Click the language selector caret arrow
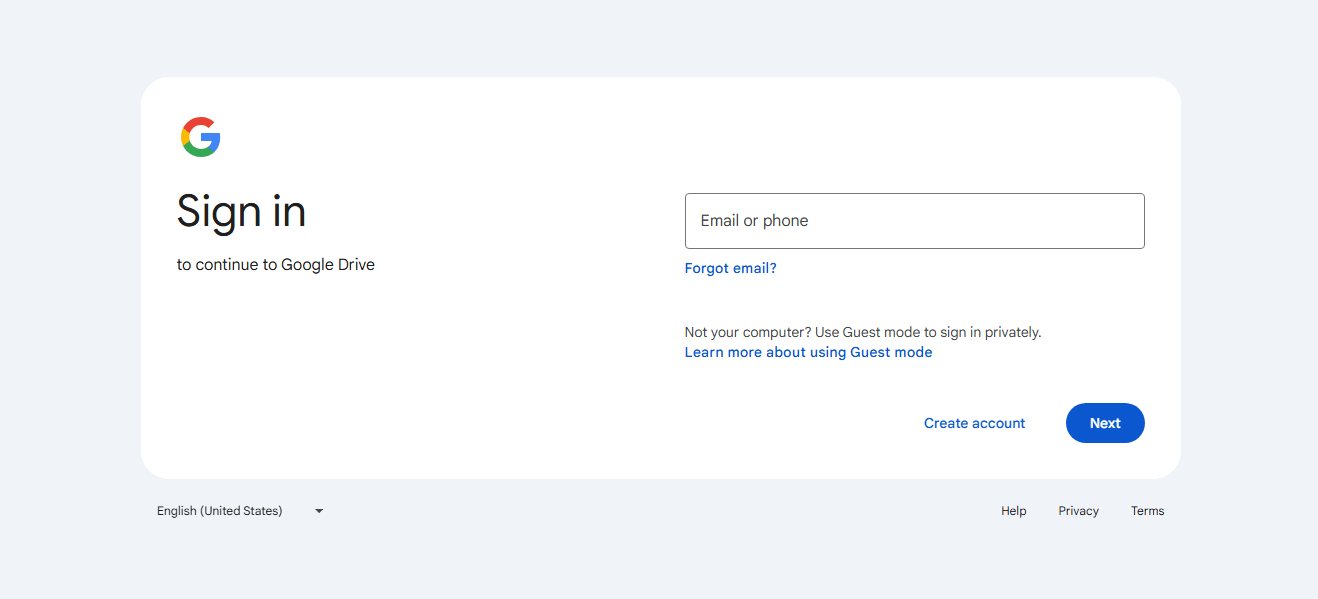This screenshot has height=599, width=1318. tap(319, 511)
